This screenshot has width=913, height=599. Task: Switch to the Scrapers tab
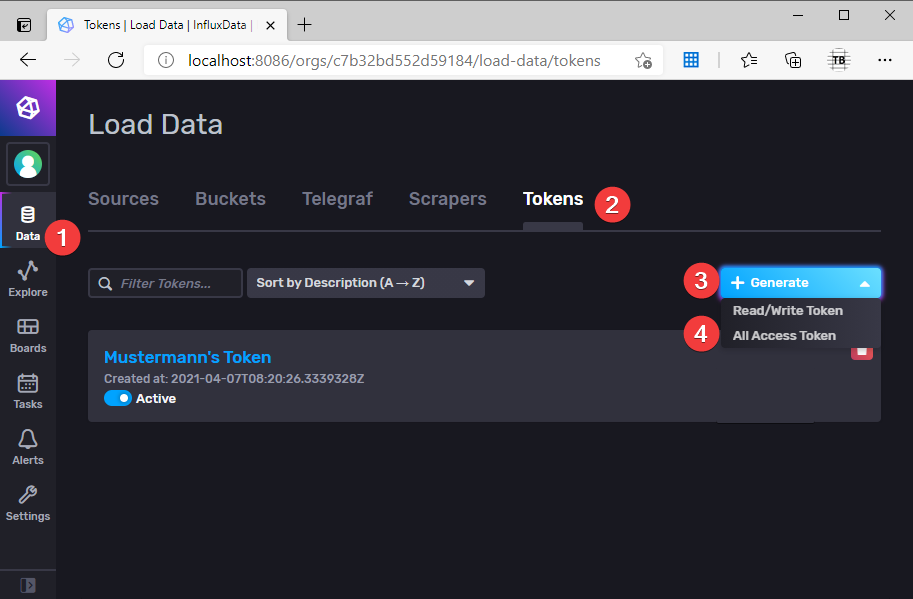click(x=447, y=199)
